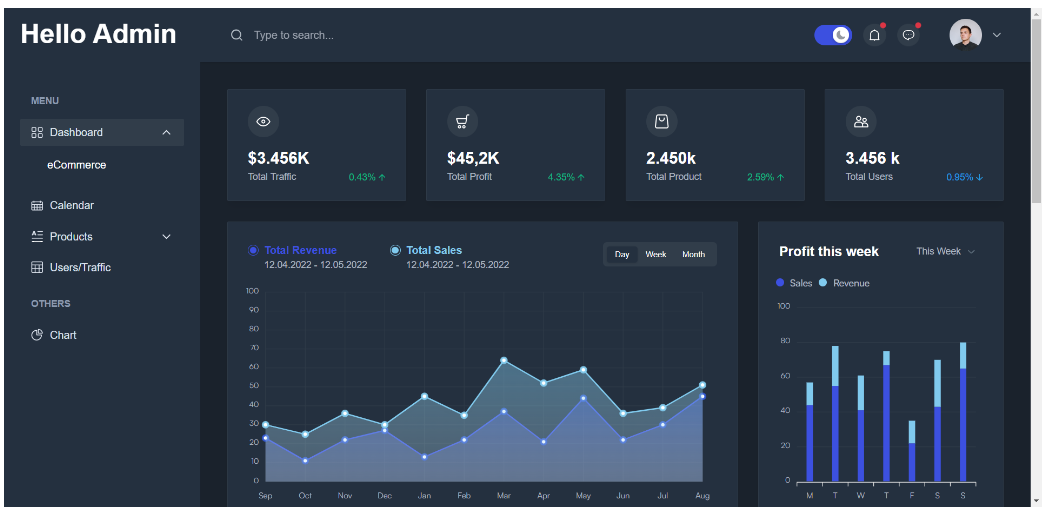Switch chart to Day view
Image resolution: width=1043 pixels, height=516 pixels.
coord(622,255)
